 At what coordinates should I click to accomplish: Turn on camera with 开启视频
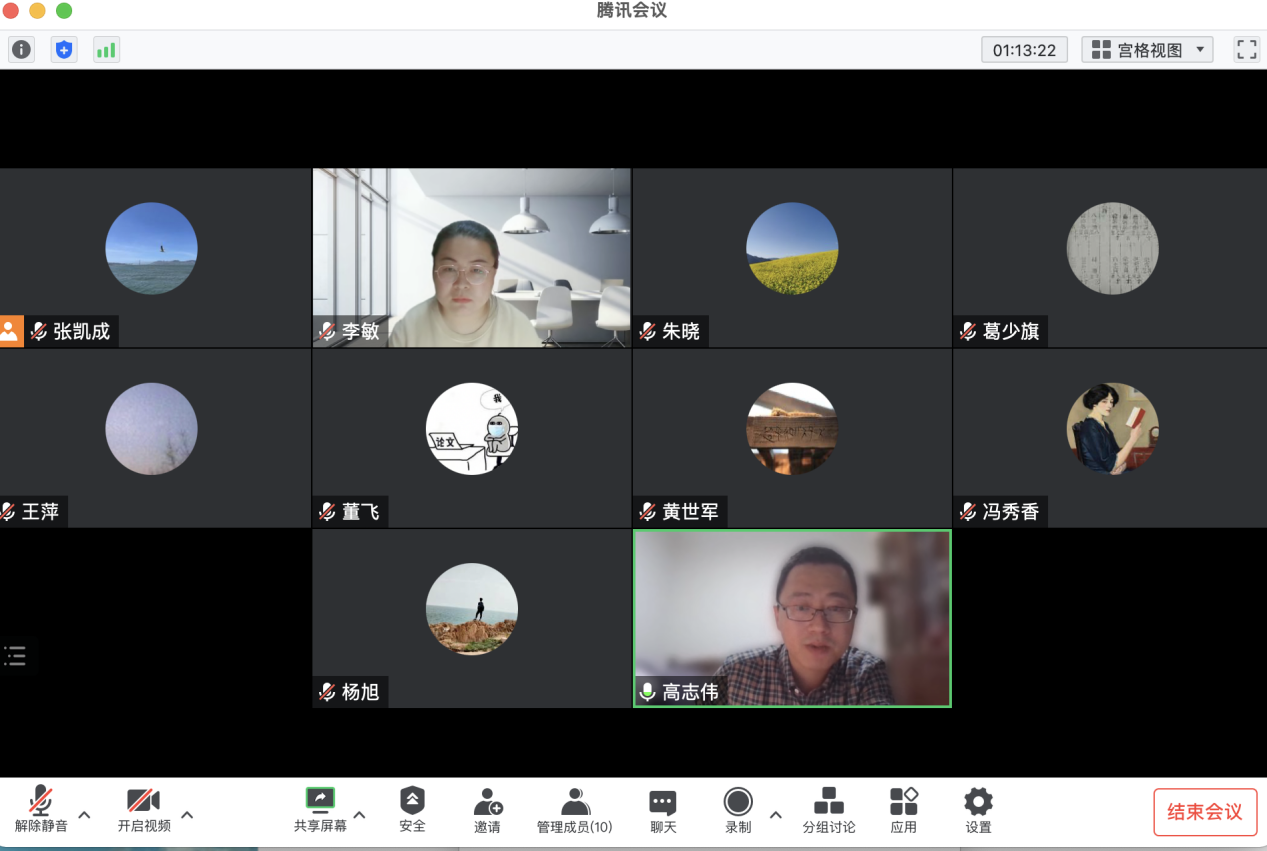click(144, 809)
